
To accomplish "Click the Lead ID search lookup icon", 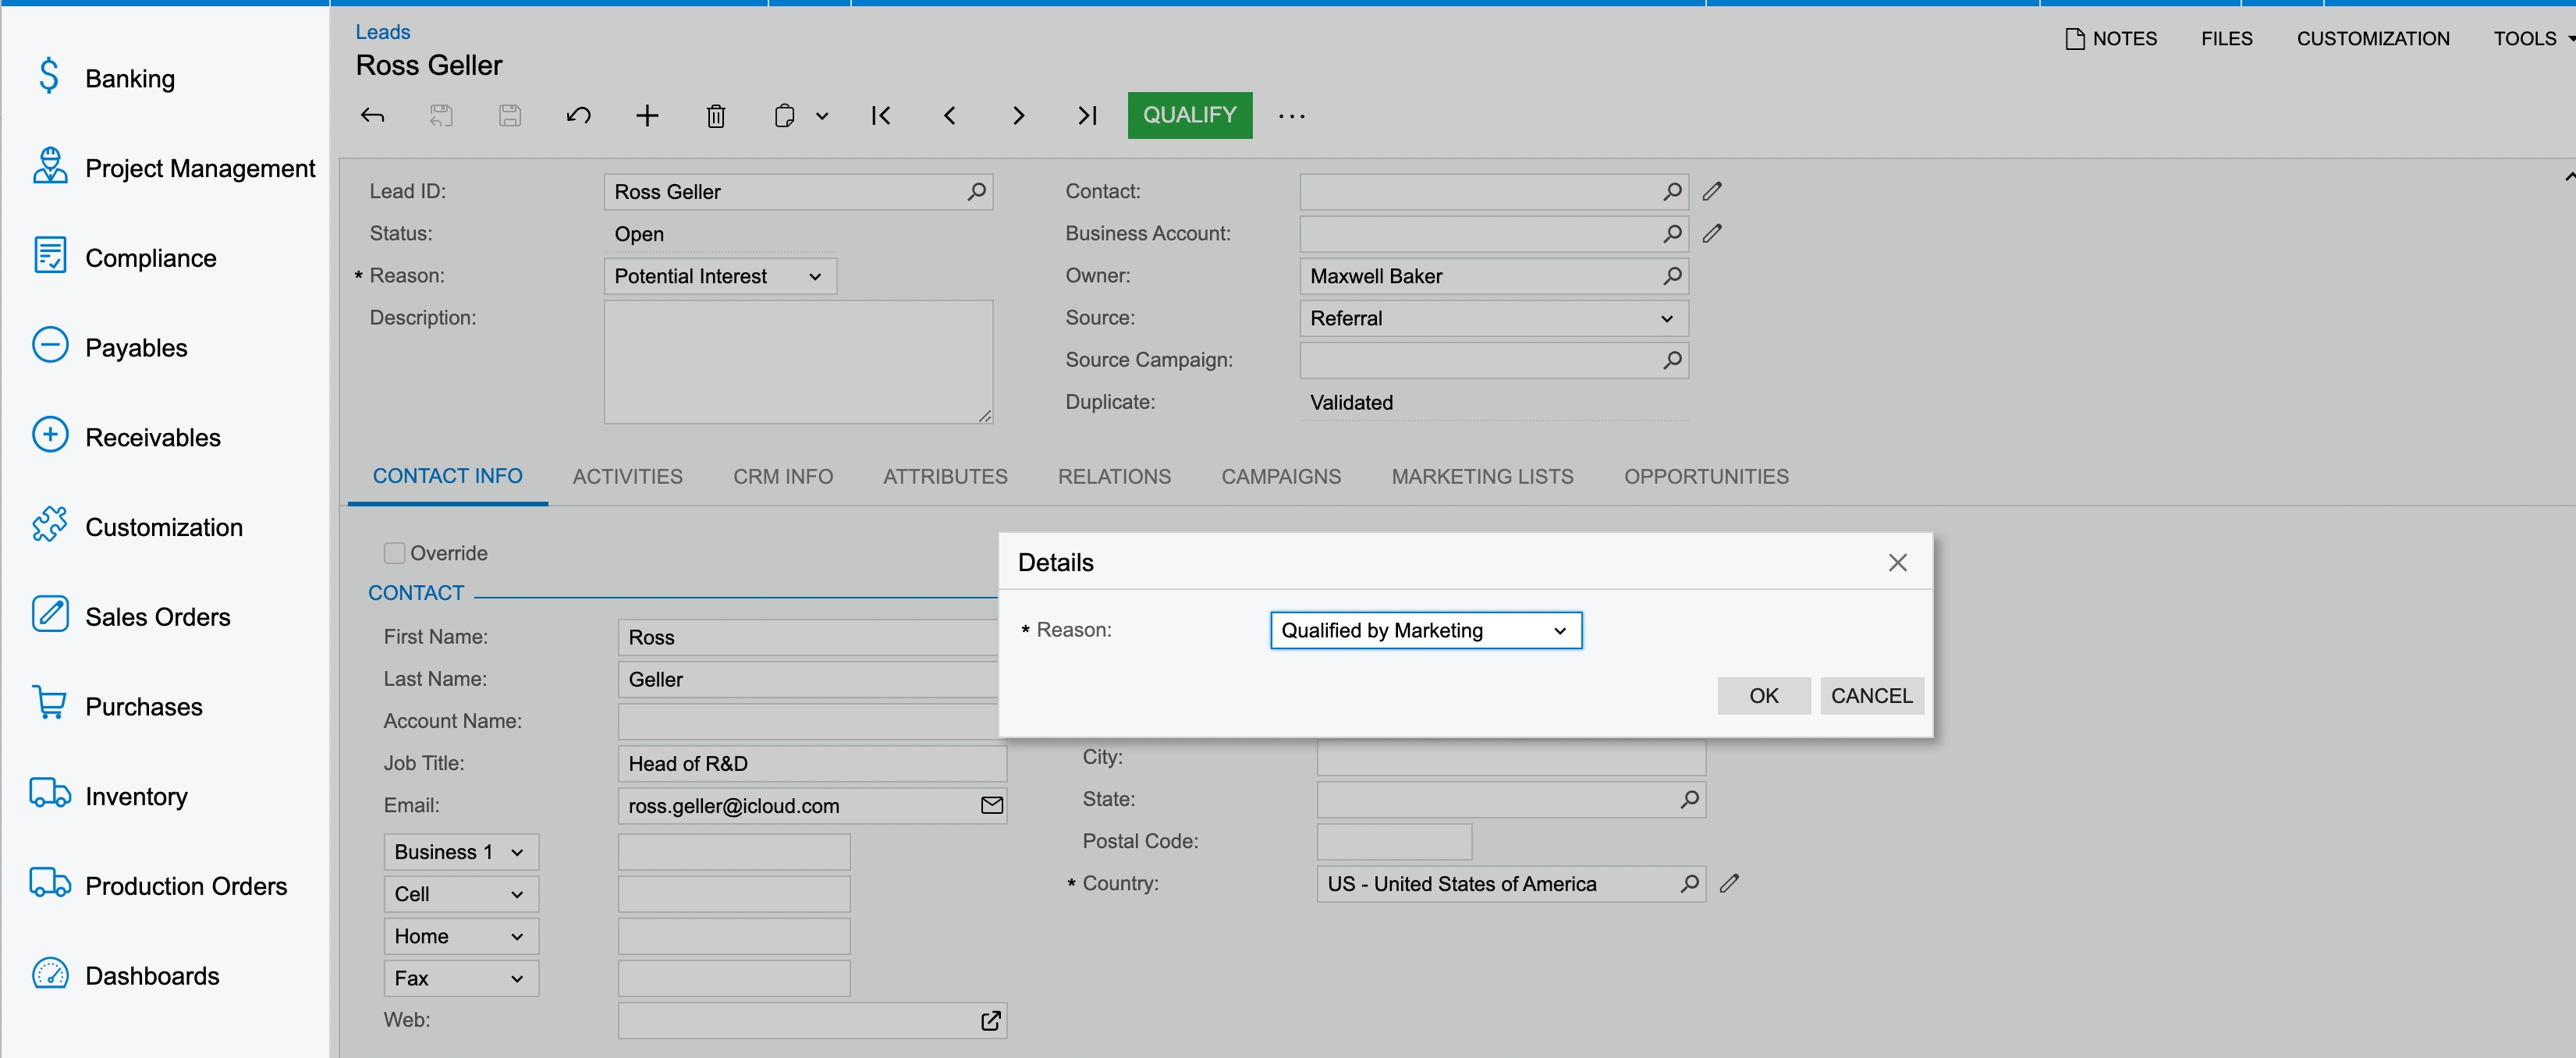I will (981, 190).
